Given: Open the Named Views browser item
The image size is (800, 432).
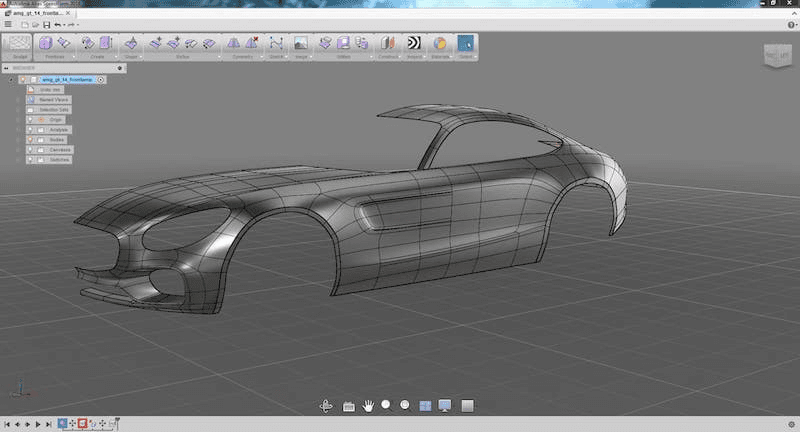Looking at the screenshot, I should tap(52, 100).
